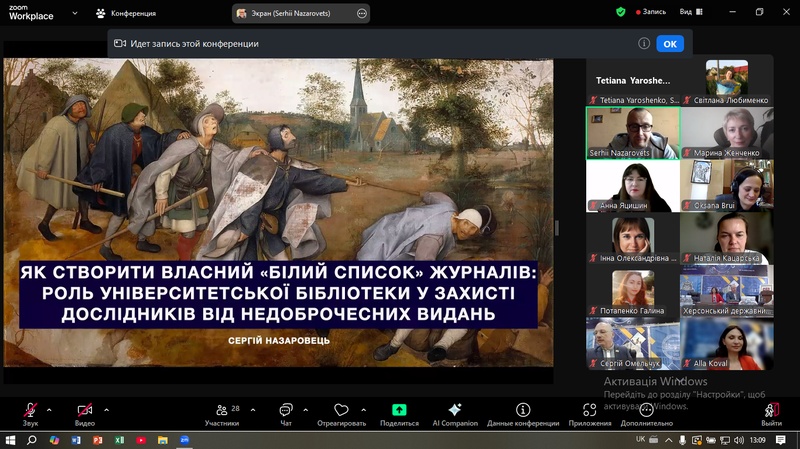This screenshot has height=449, width=800.
Task: Click green encryption shield icon
Action: click(620, 12)
